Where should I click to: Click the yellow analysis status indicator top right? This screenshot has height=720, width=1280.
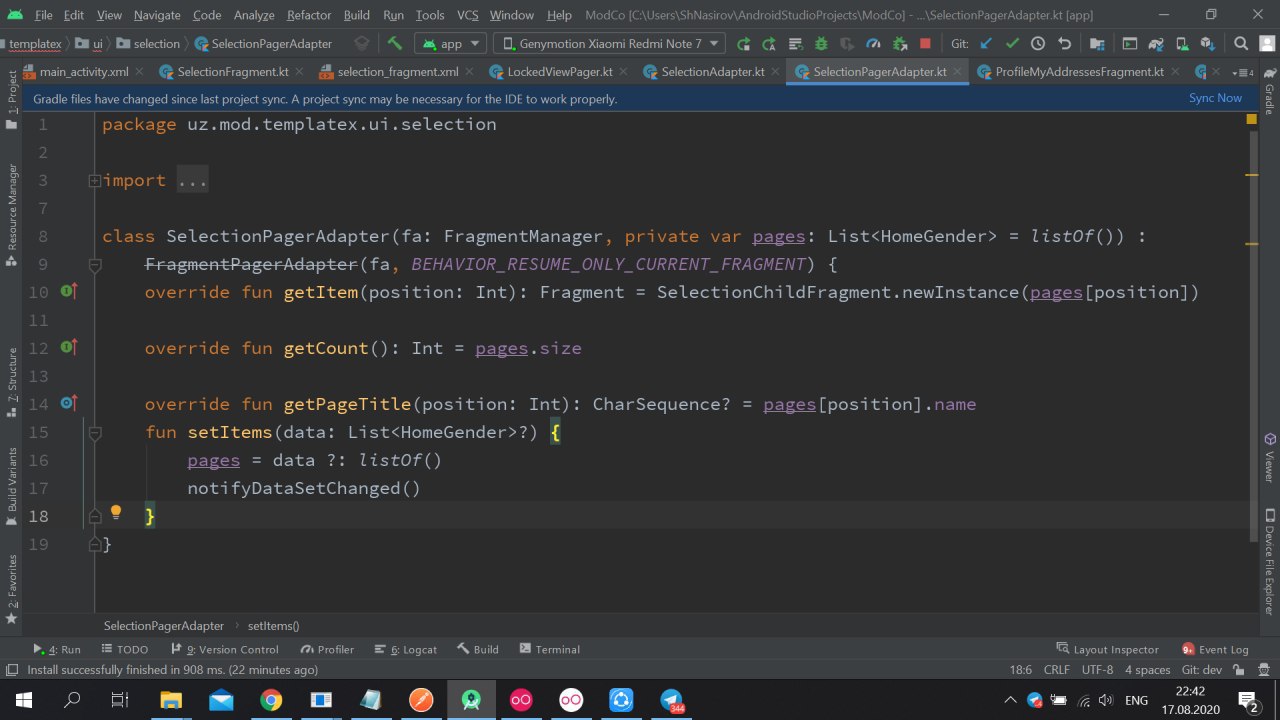[x=1251, y=119]
